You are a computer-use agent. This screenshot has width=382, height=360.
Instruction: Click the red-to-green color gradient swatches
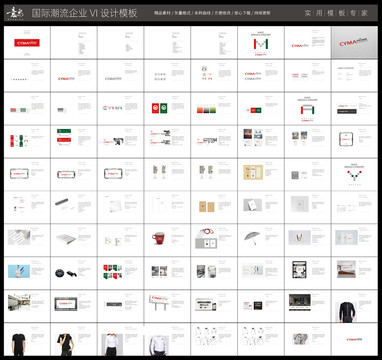tap(206, 110)
